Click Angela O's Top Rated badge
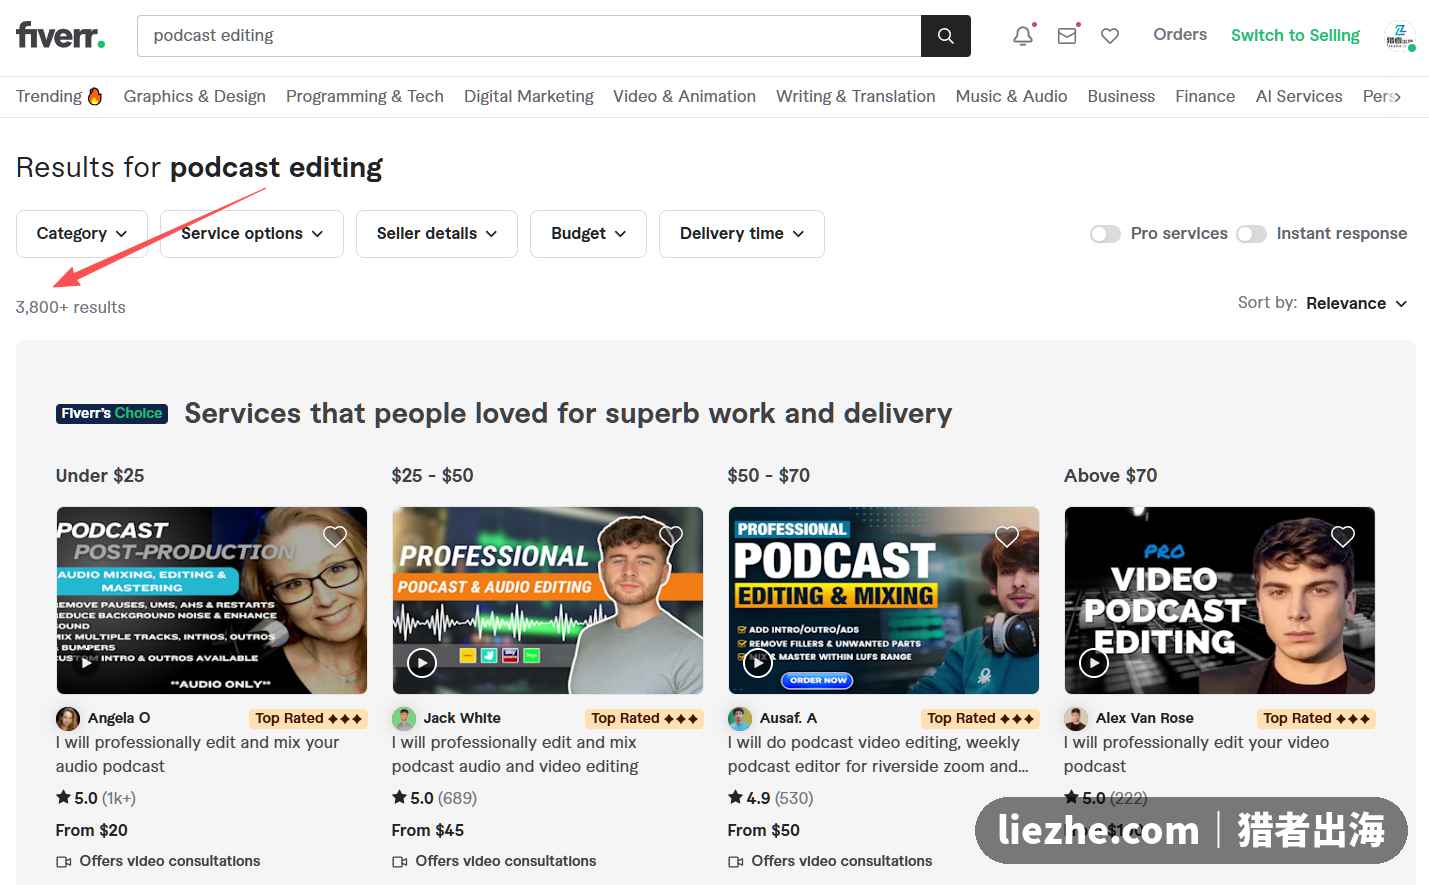 (308, 718)
